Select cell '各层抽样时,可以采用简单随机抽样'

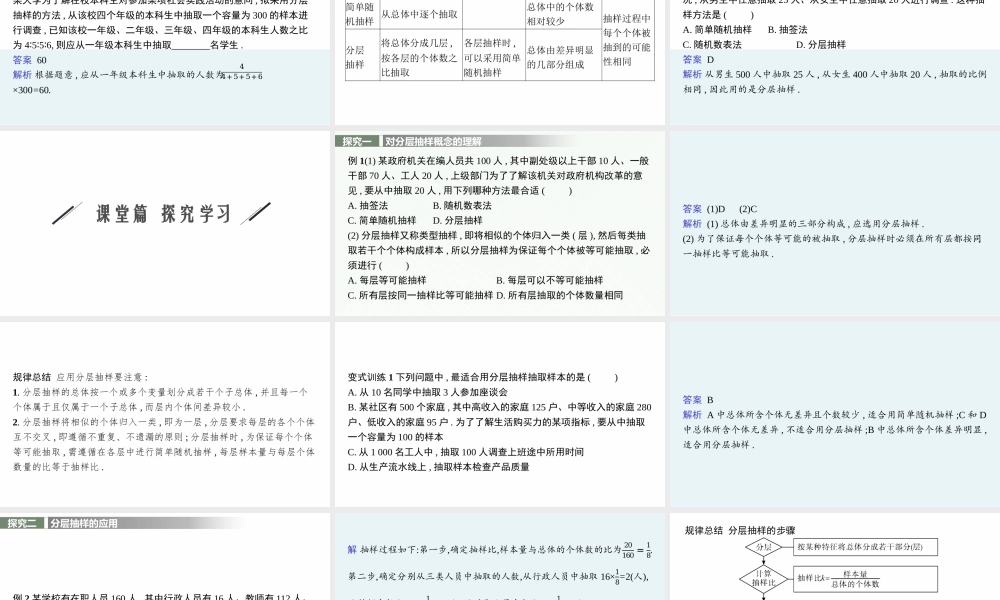coord(492,57)
